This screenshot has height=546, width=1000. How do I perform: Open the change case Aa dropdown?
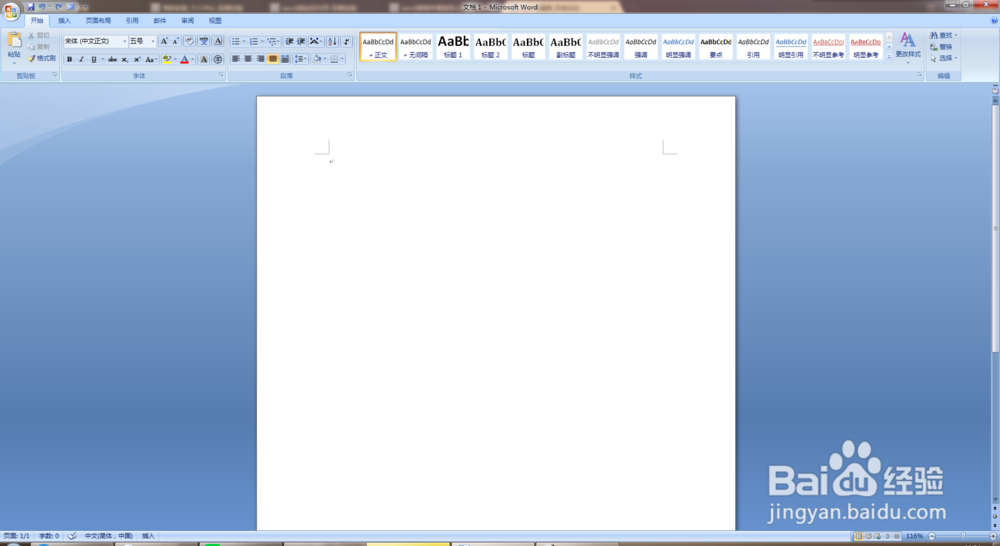(x=151, y=59)
